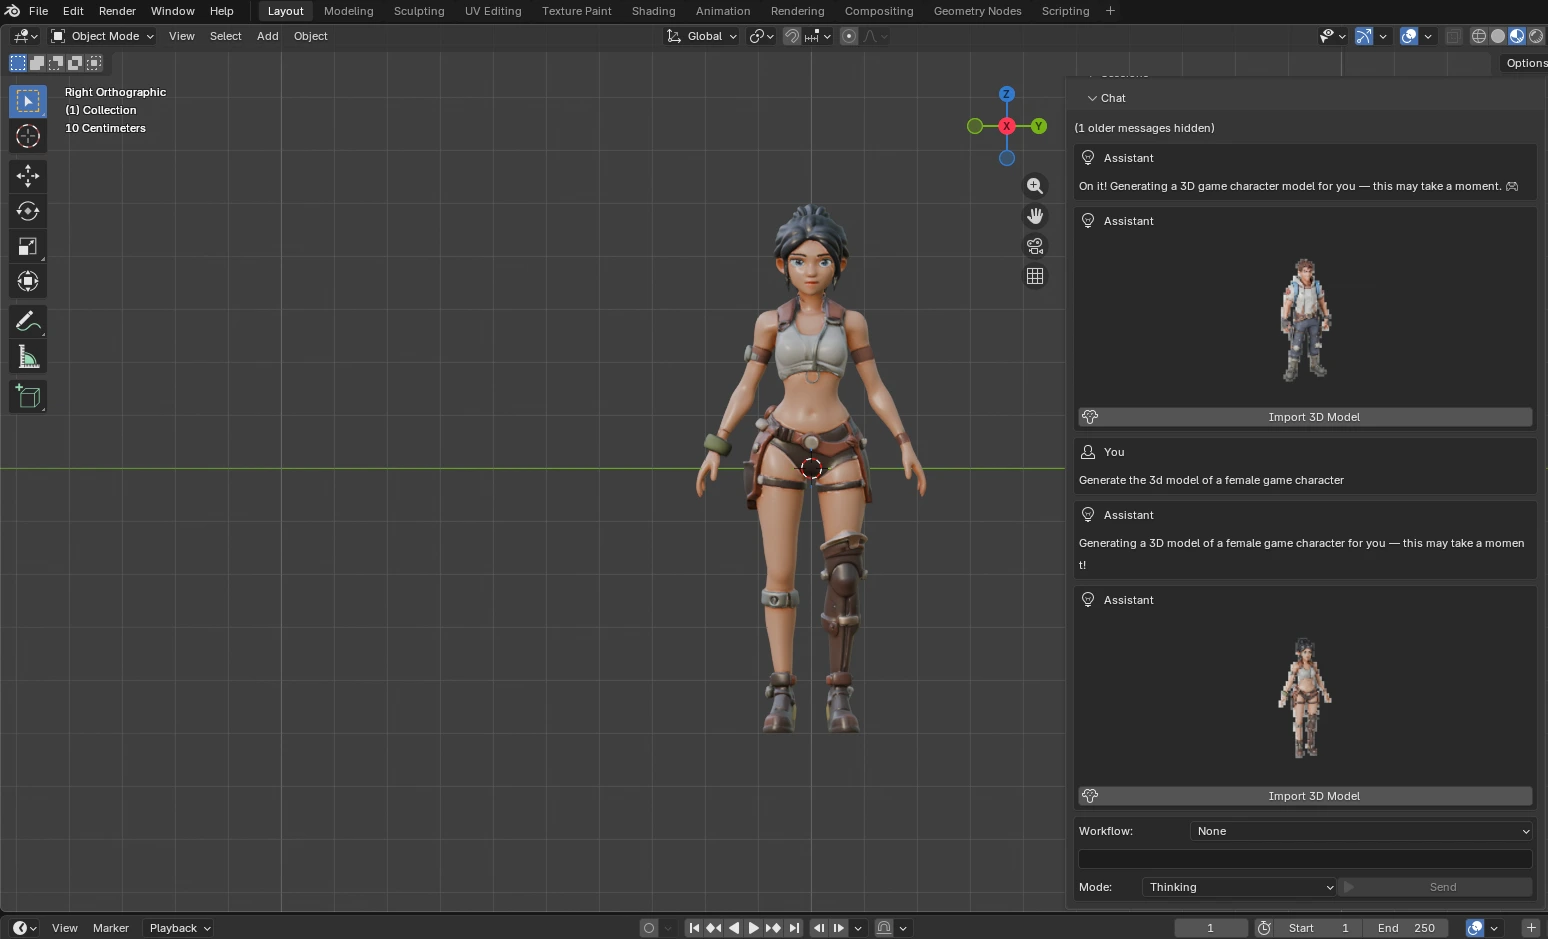Import the male character 3D model
The height and width of the screenshot is (939, 1548).
(1305, 417)
